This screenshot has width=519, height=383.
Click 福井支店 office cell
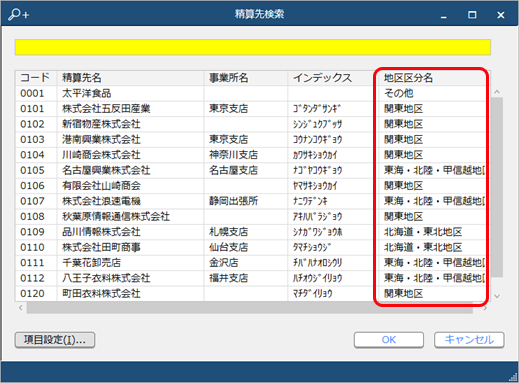click(x=246, y=278)
